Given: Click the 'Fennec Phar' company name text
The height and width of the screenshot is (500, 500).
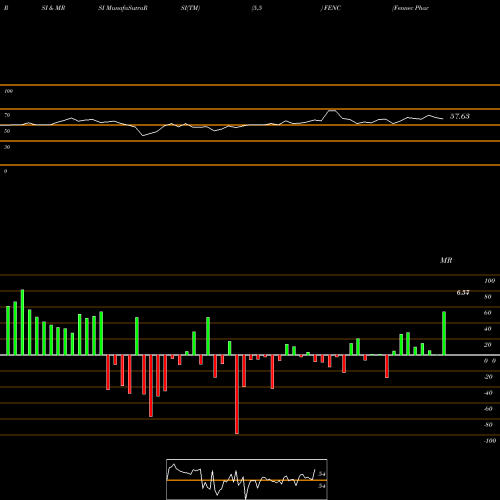Looking at the screenshot, I should (410, 8).
